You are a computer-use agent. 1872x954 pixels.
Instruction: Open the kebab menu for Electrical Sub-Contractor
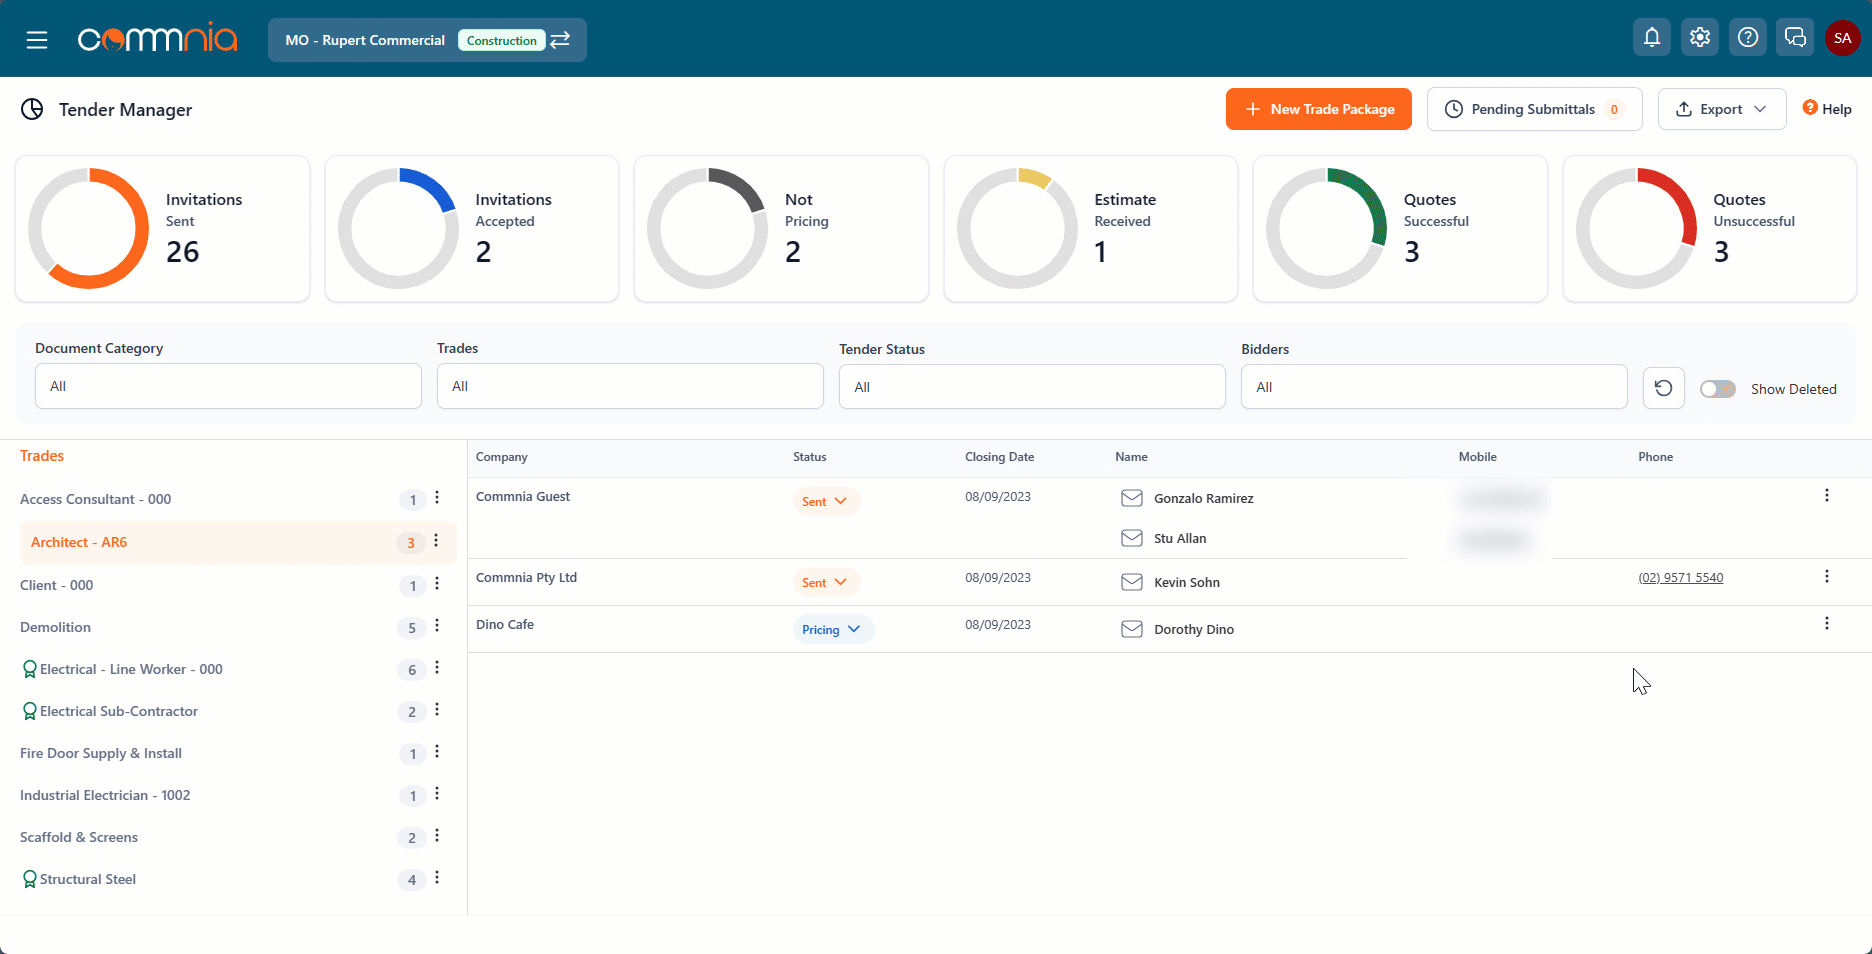pos(437,710)
